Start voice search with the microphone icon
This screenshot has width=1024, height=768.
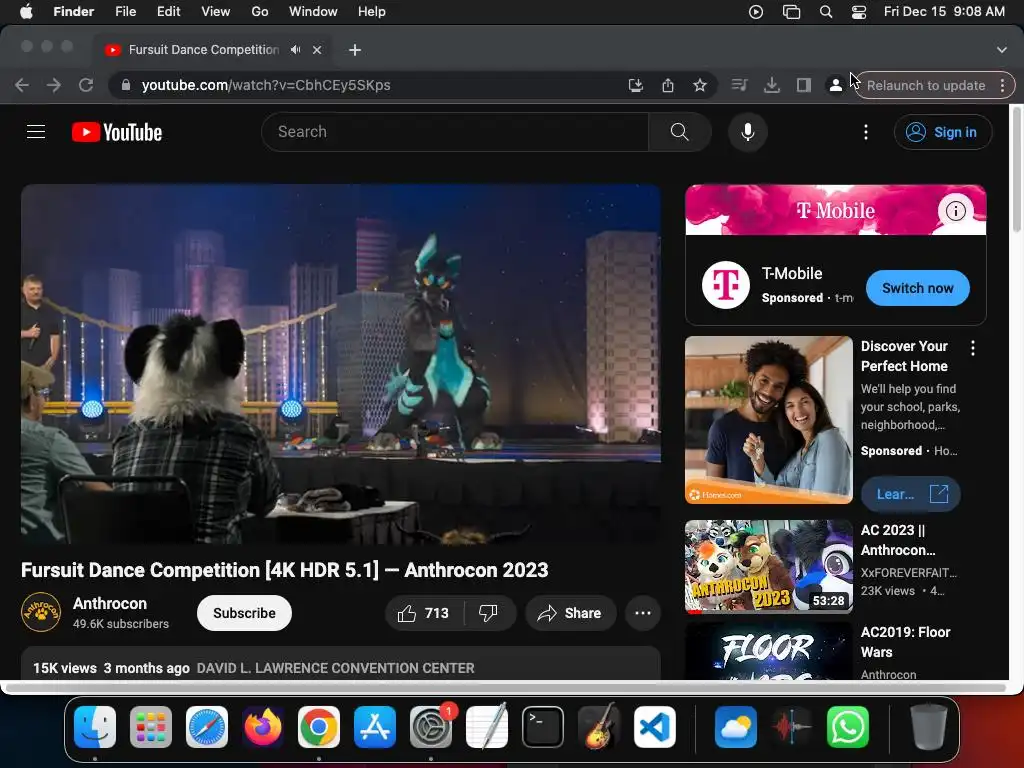[748, 132]
